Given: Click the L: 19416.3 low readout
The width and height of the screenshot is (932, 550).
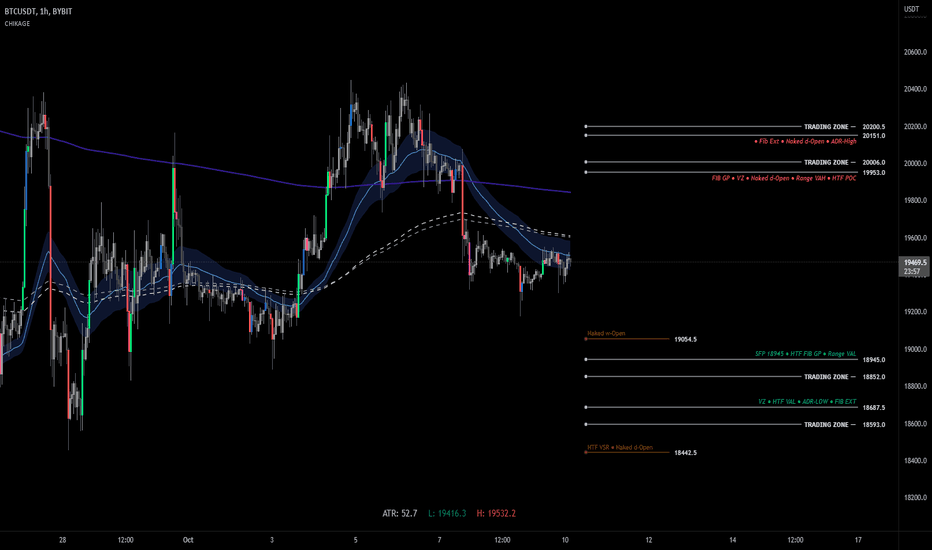Looking at the screenshot, I should tap(447, 513).
